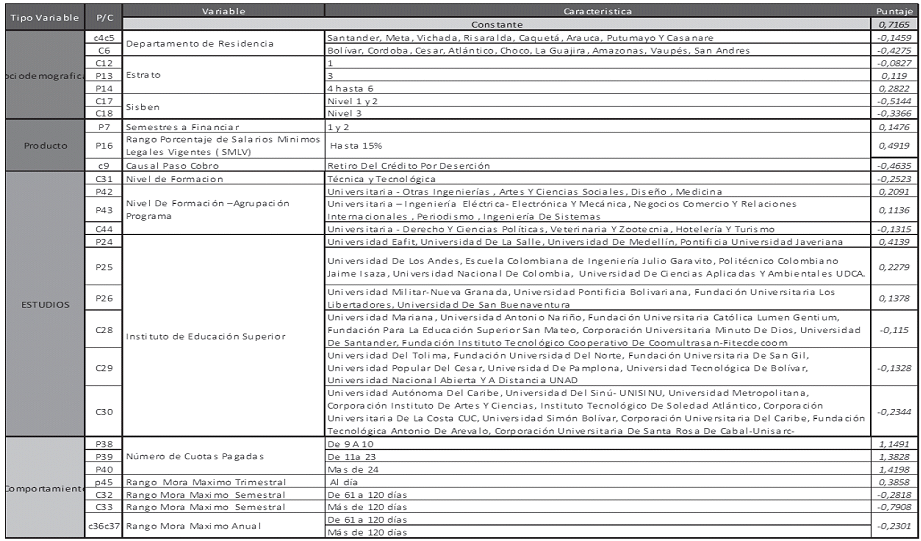Click the Característica column header
This screenshot has width=921, height=541.
pos(597,10)
